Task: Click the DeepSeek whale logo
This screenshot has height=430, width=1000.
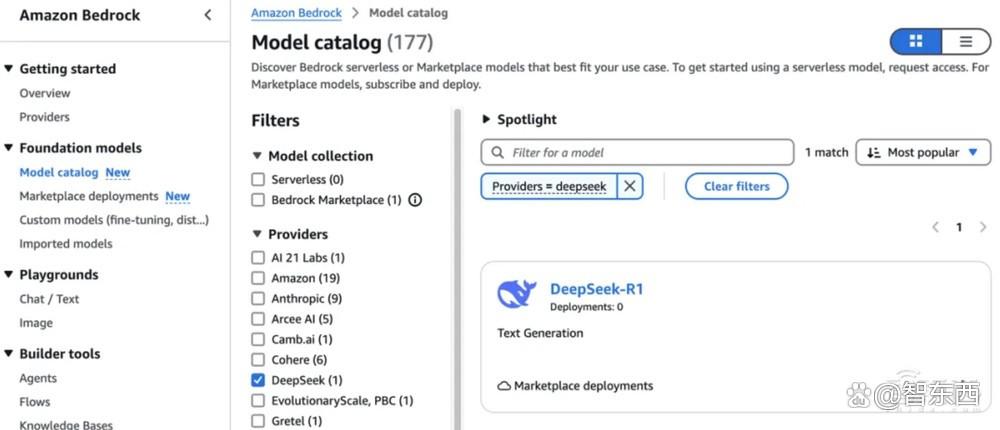Action: pyautogui.click(x=517, y=294)
